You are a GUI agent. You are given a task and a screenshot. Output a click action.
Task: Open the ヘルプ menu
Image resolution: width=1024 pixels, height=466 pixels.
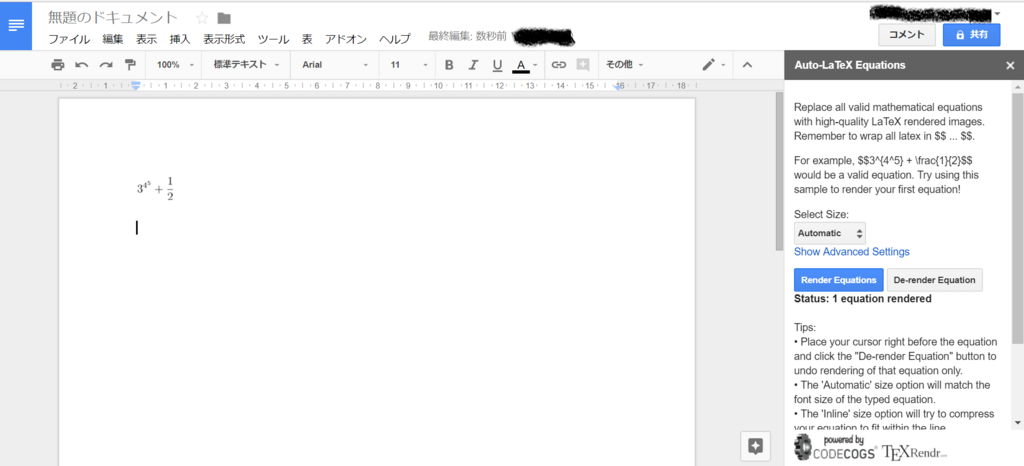tap(395, 39)
